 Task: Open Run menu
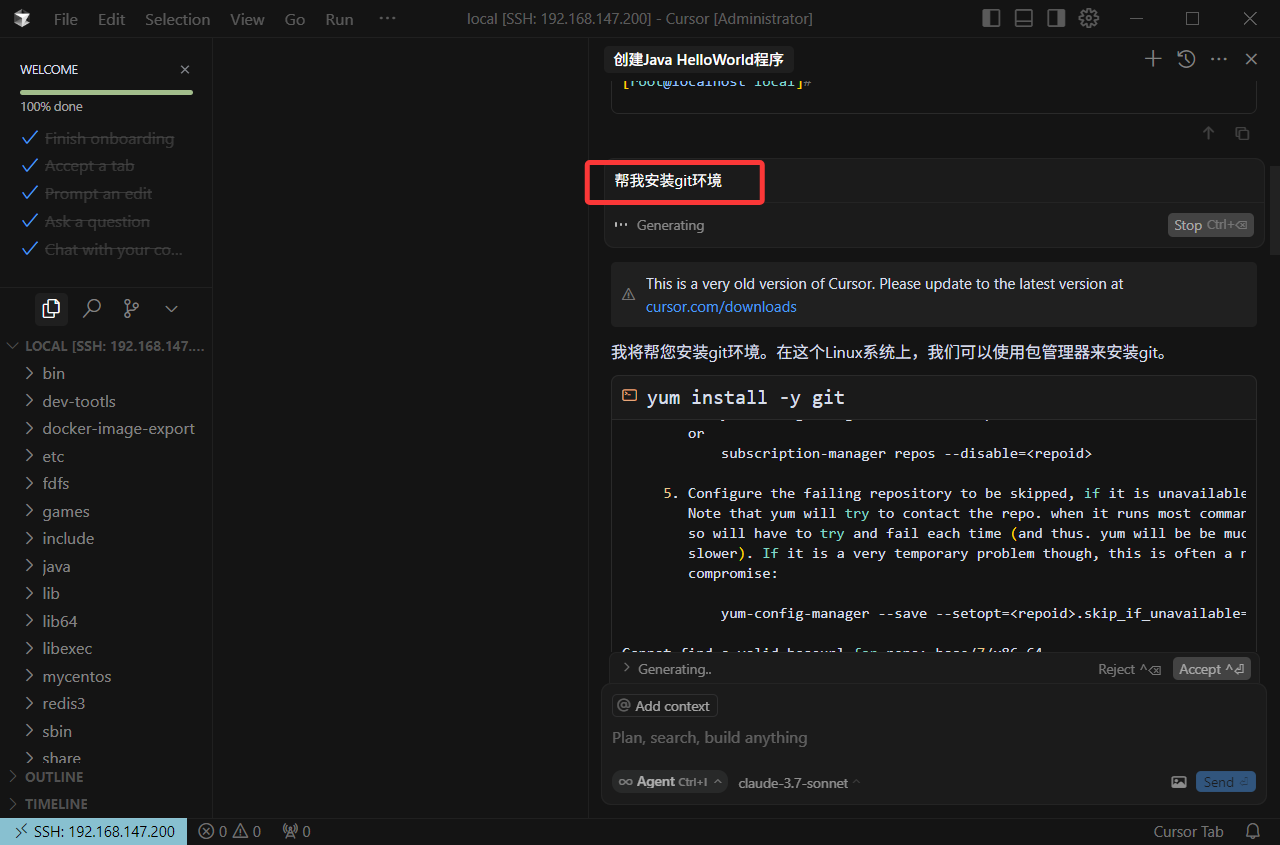339,19
